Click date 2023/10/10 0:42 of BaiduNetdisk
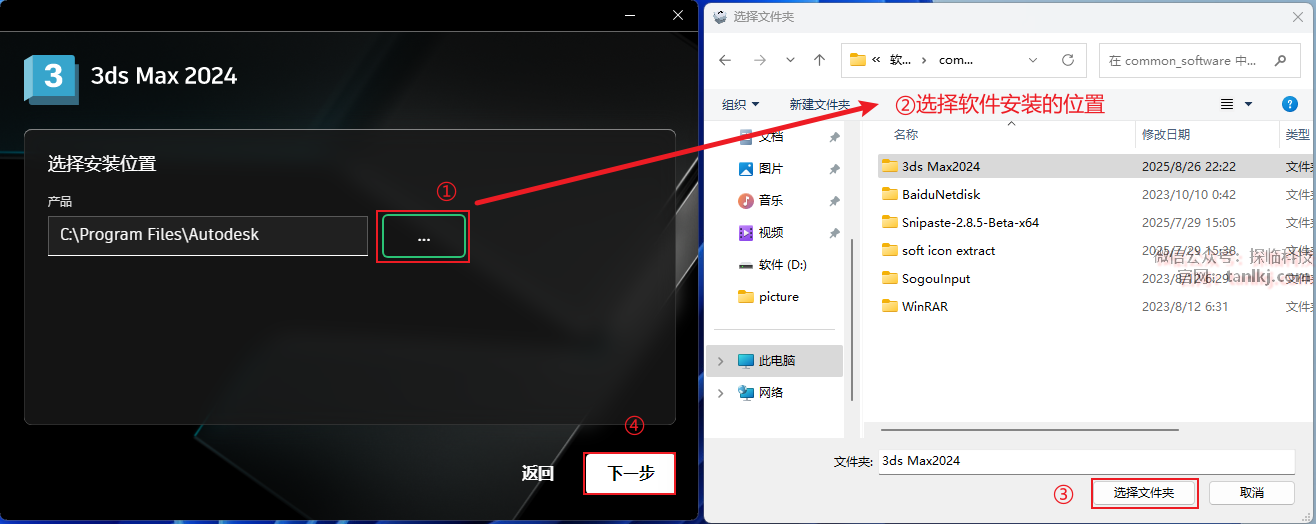Screen dimensions: 1316x524 point(1188,194)
